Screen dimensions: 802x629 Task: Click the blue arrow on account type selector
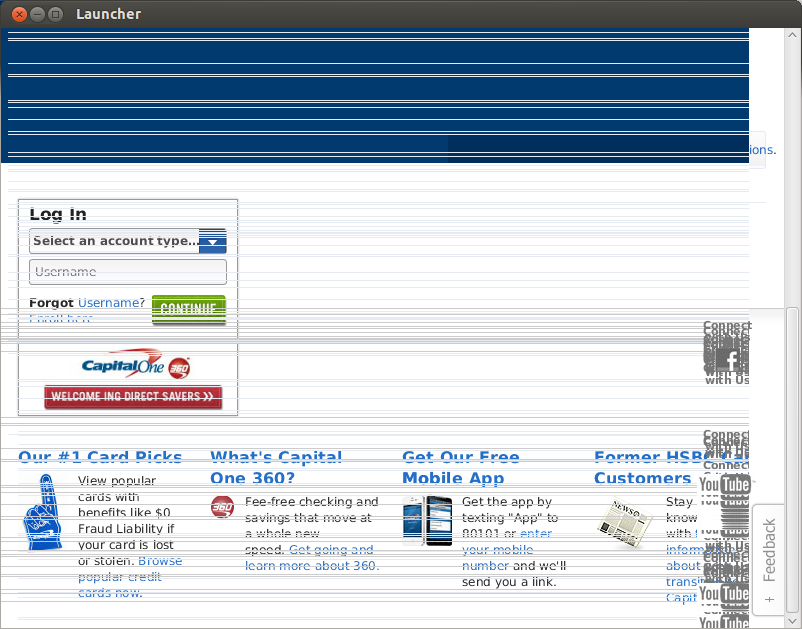tap(213, 242)
